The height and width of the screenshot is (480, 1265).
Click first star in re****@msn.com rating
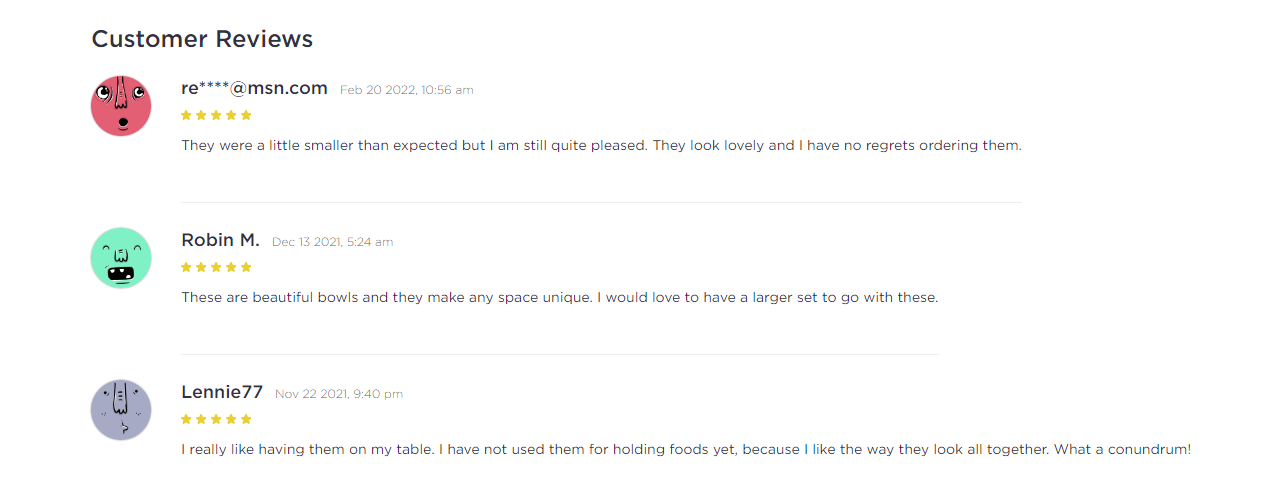click(x=186, y=115)
